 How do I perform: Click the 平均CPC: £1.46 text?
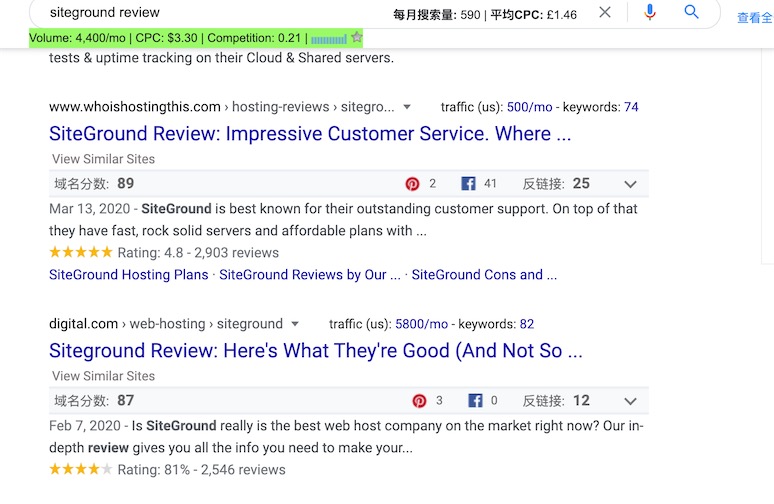[533, 15]
